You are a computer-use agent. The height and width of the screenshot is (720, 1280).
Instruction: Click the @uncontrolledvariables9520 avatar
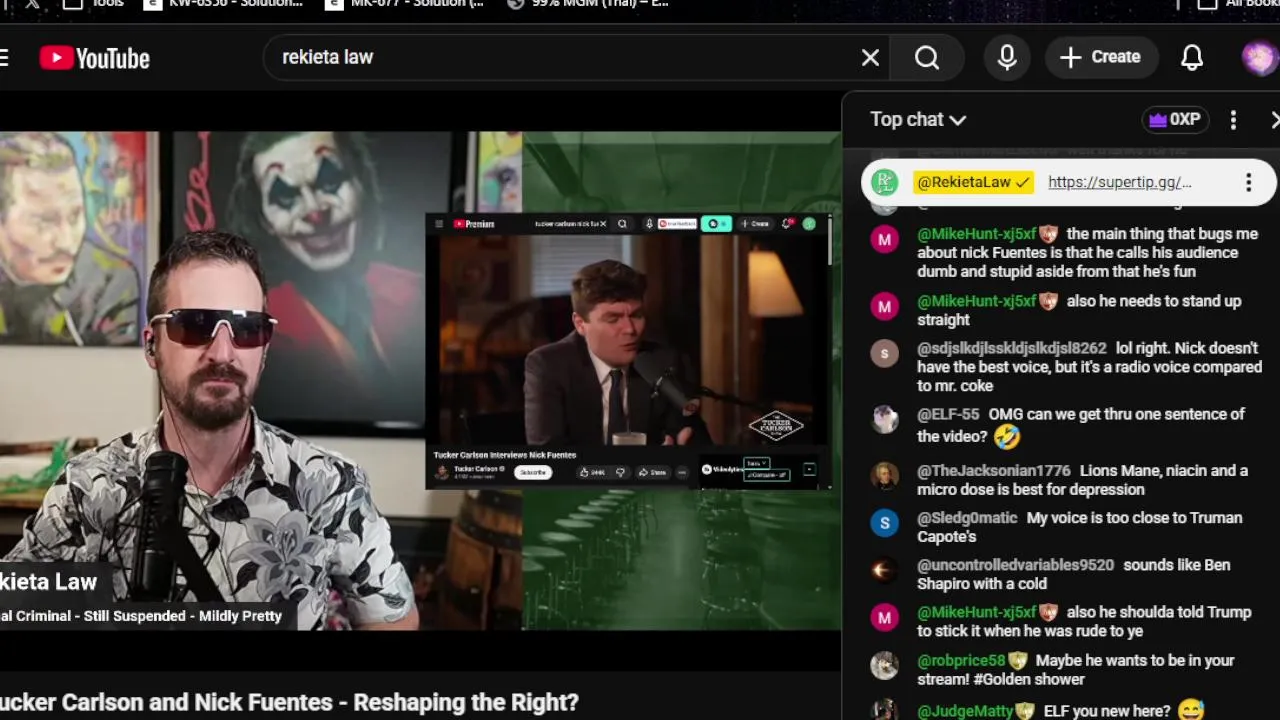pos(884,570)
